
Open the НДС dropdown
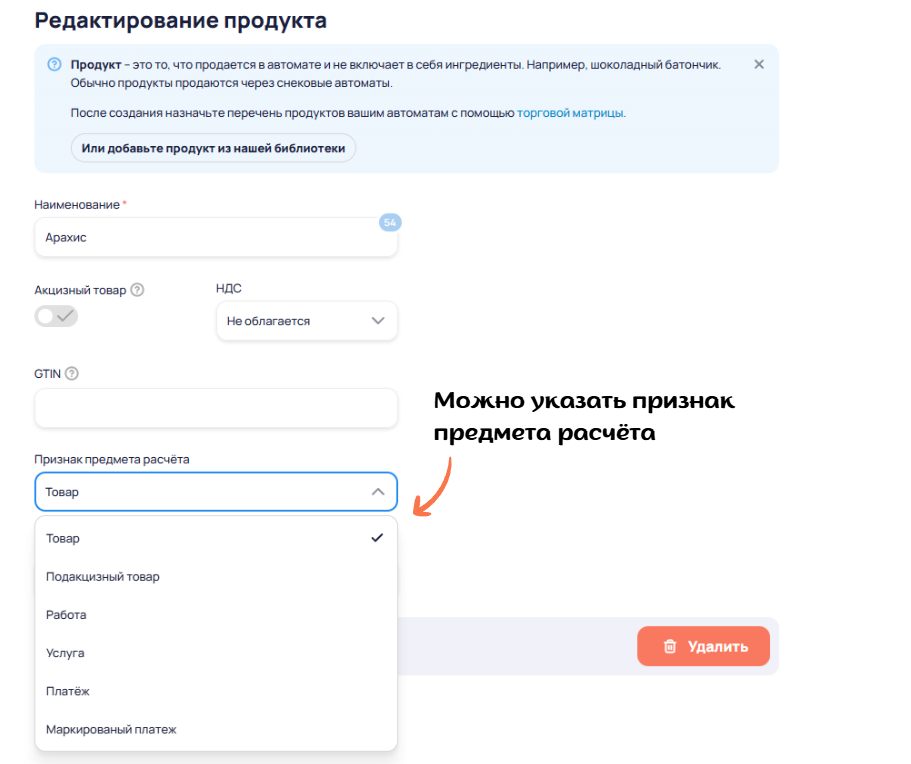pos(306,321)
